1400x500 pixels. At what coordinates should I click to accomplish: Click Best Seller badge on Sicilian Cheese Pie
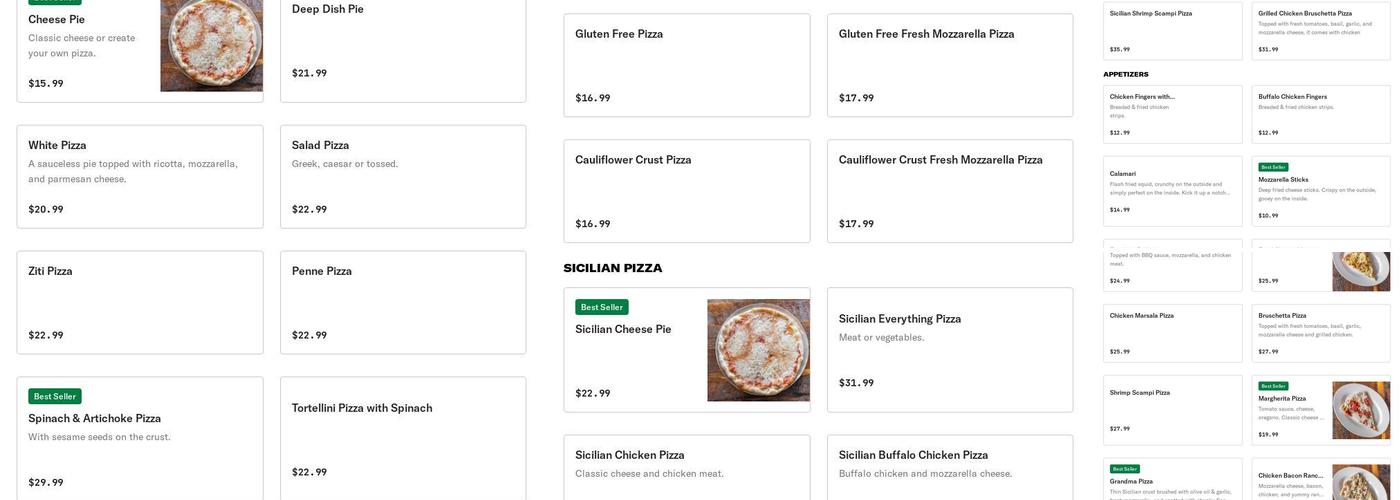click(x=601, y=307)
